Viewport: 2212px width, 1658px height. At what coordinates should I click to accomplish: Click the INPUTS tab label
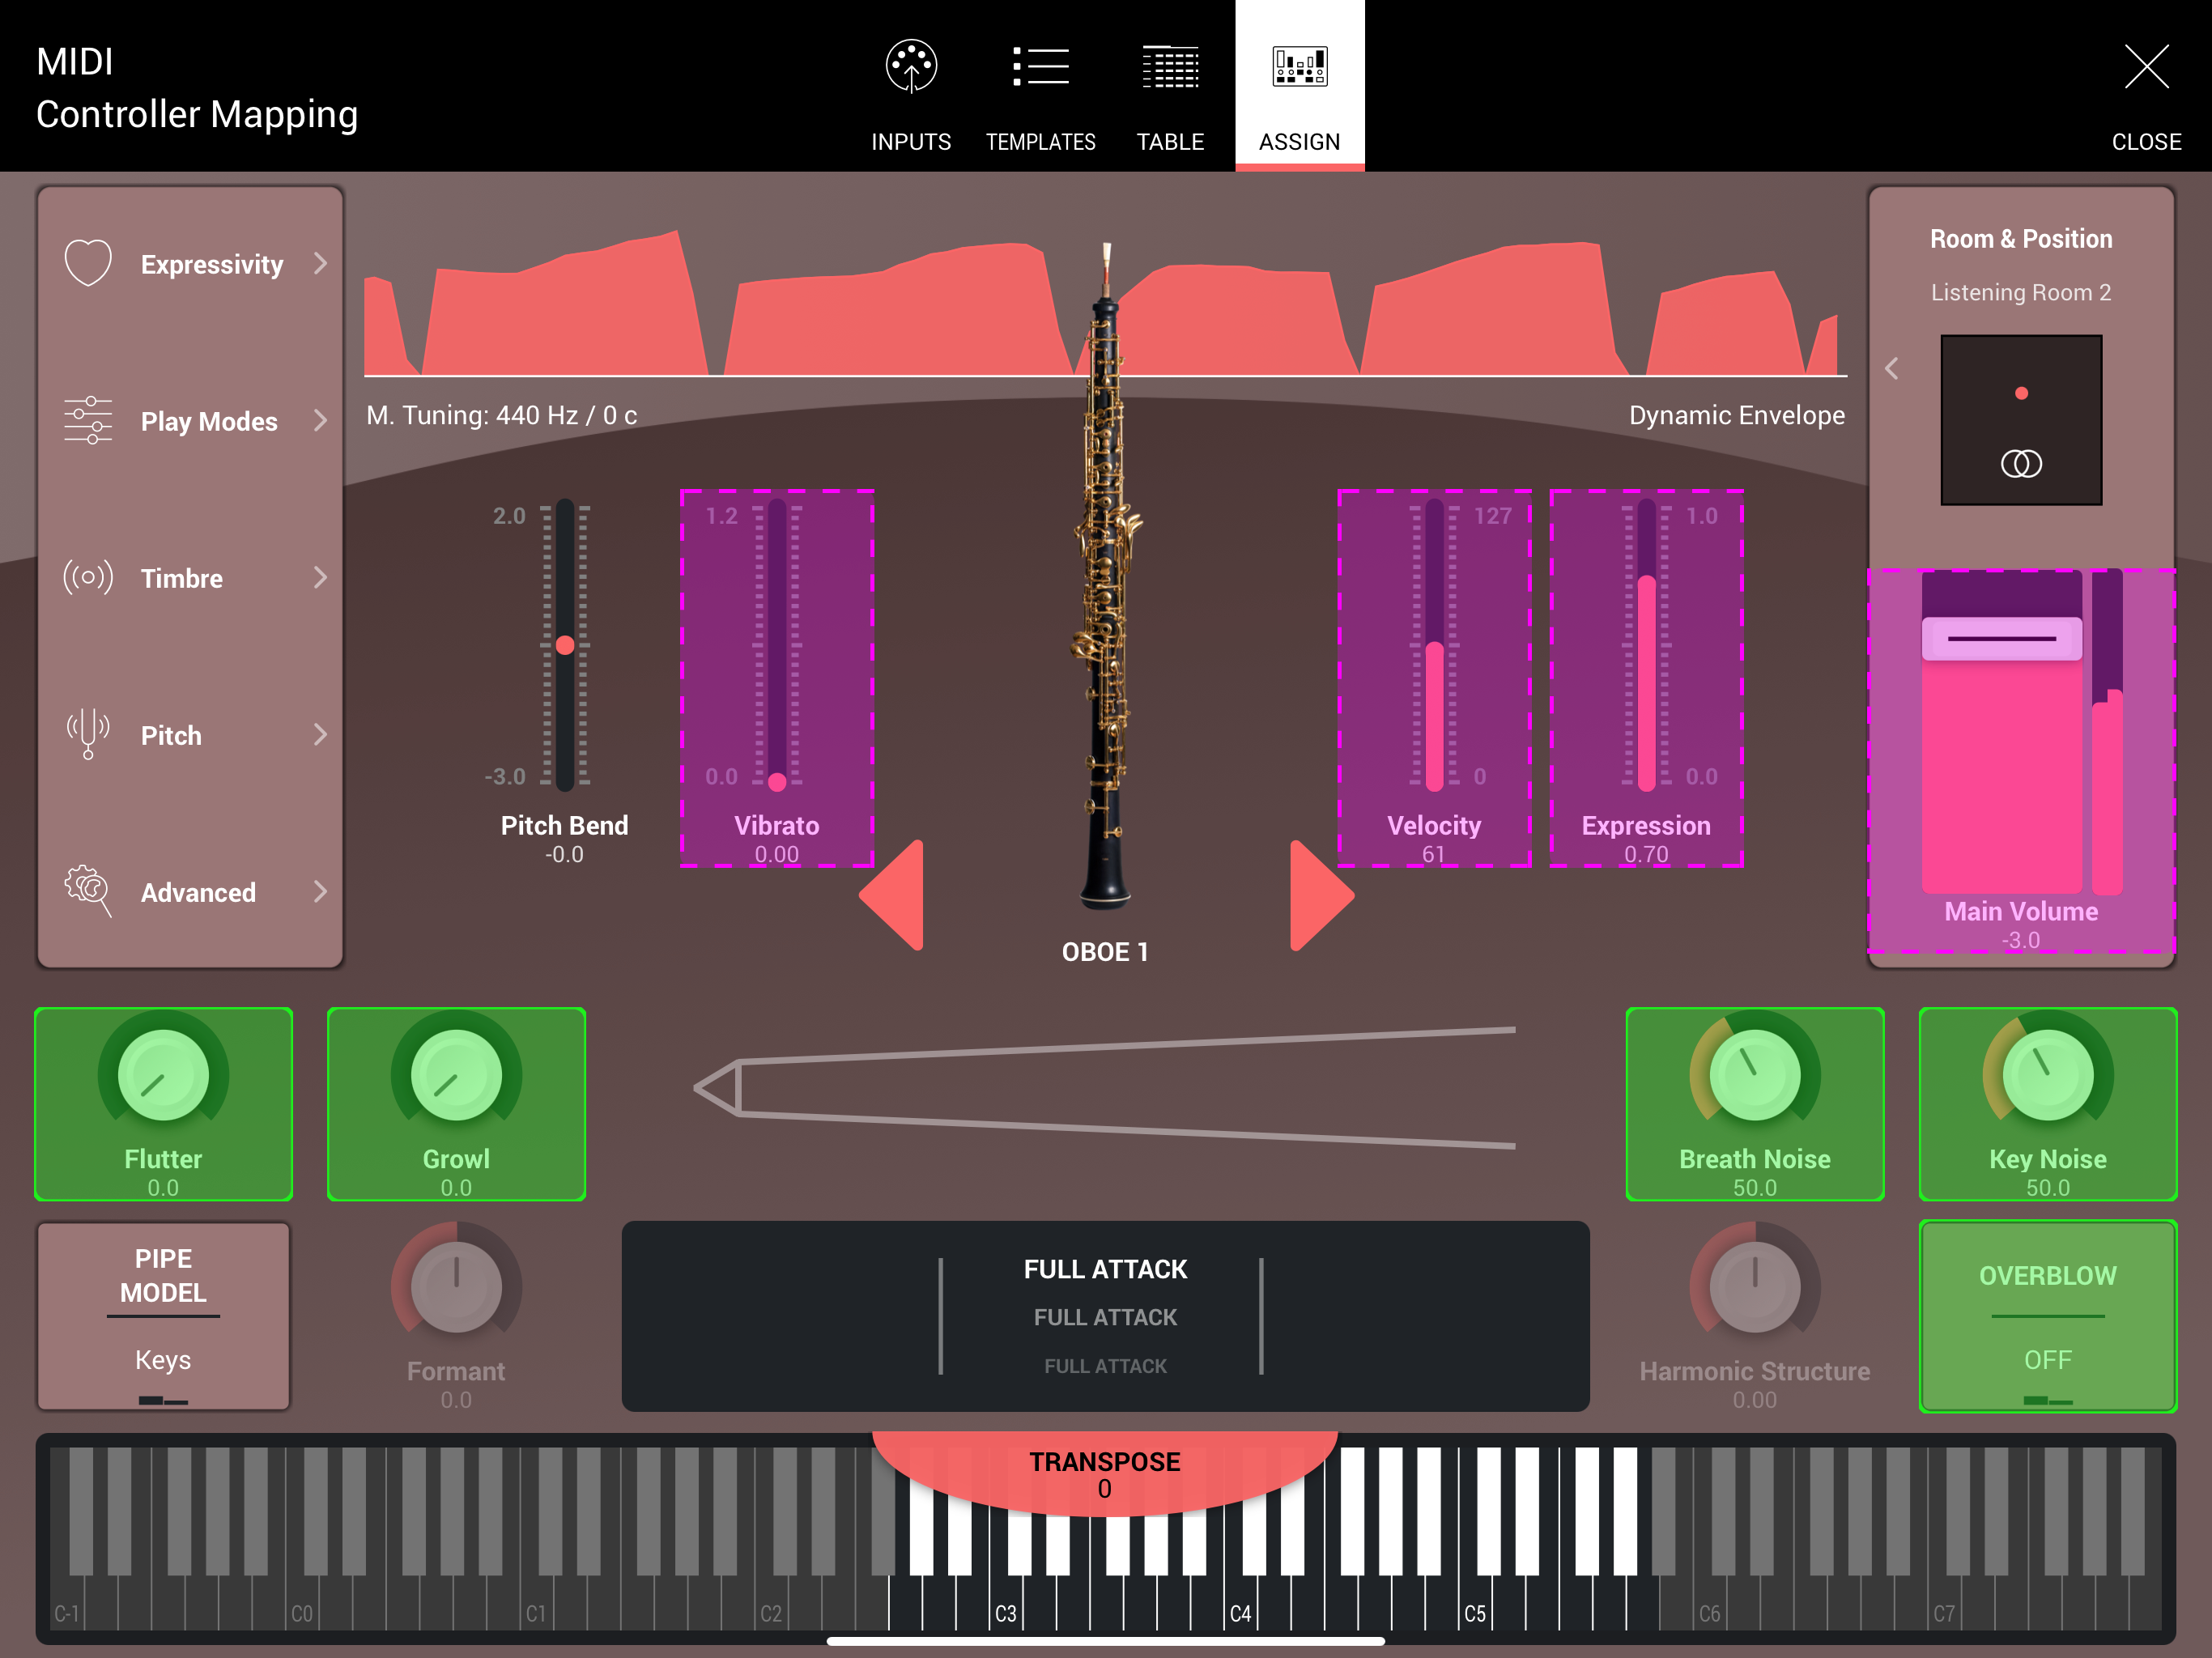click(x=911, y=142)
